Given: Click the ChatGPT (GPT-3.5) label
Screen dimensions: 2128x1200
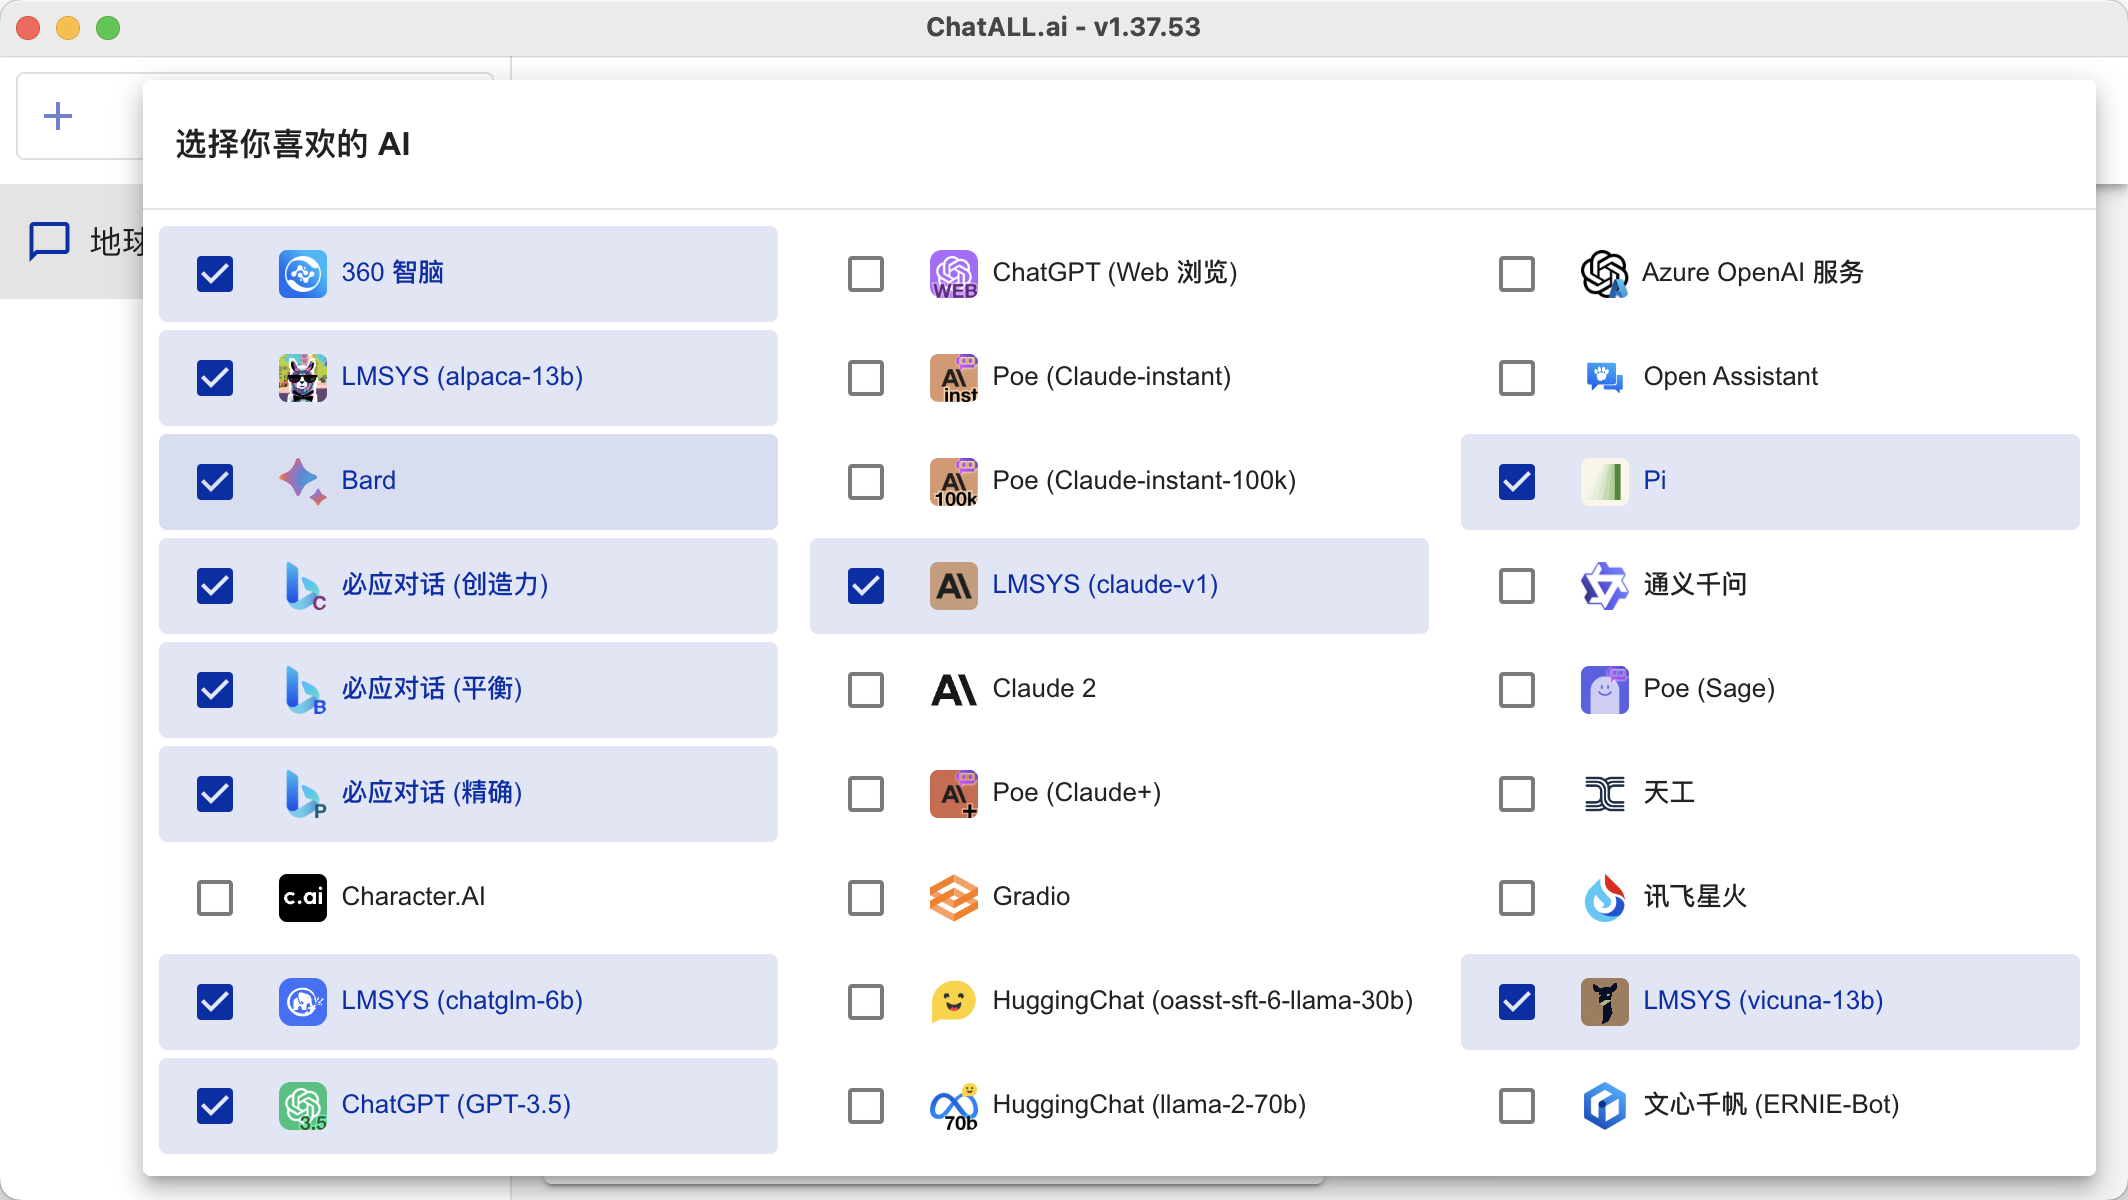Looking at the screenshot, I should pos(456,1105).
